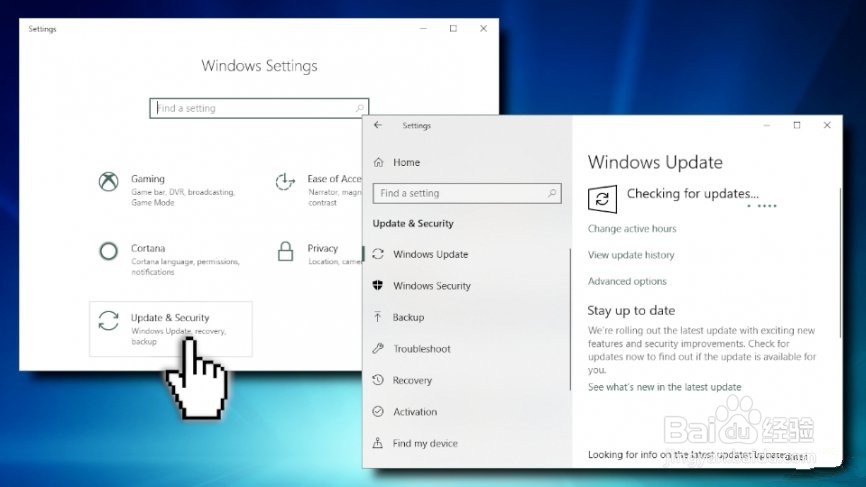This screenshot has width=866, height=487.
Task: Maximize the back Windows Settings window
Action: (x=453, y=29)
